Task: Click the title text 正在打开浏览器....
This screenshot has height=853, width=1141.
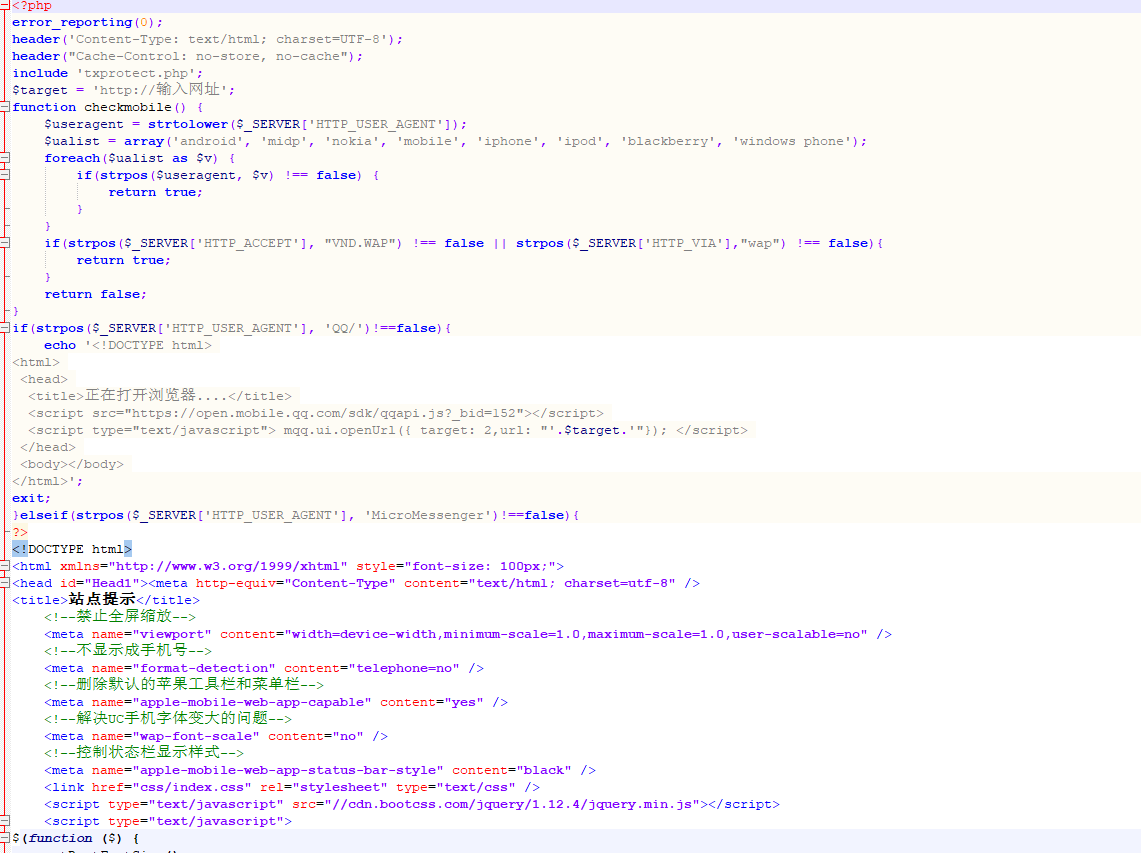Action: tap(140, 395)
